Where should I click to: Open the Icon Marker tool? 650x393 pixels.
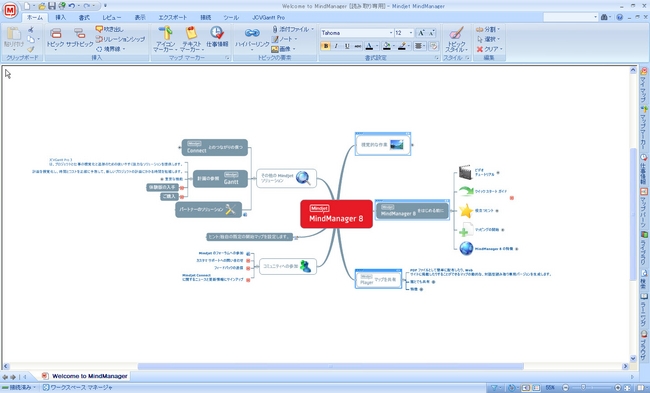tap(166, 33)
